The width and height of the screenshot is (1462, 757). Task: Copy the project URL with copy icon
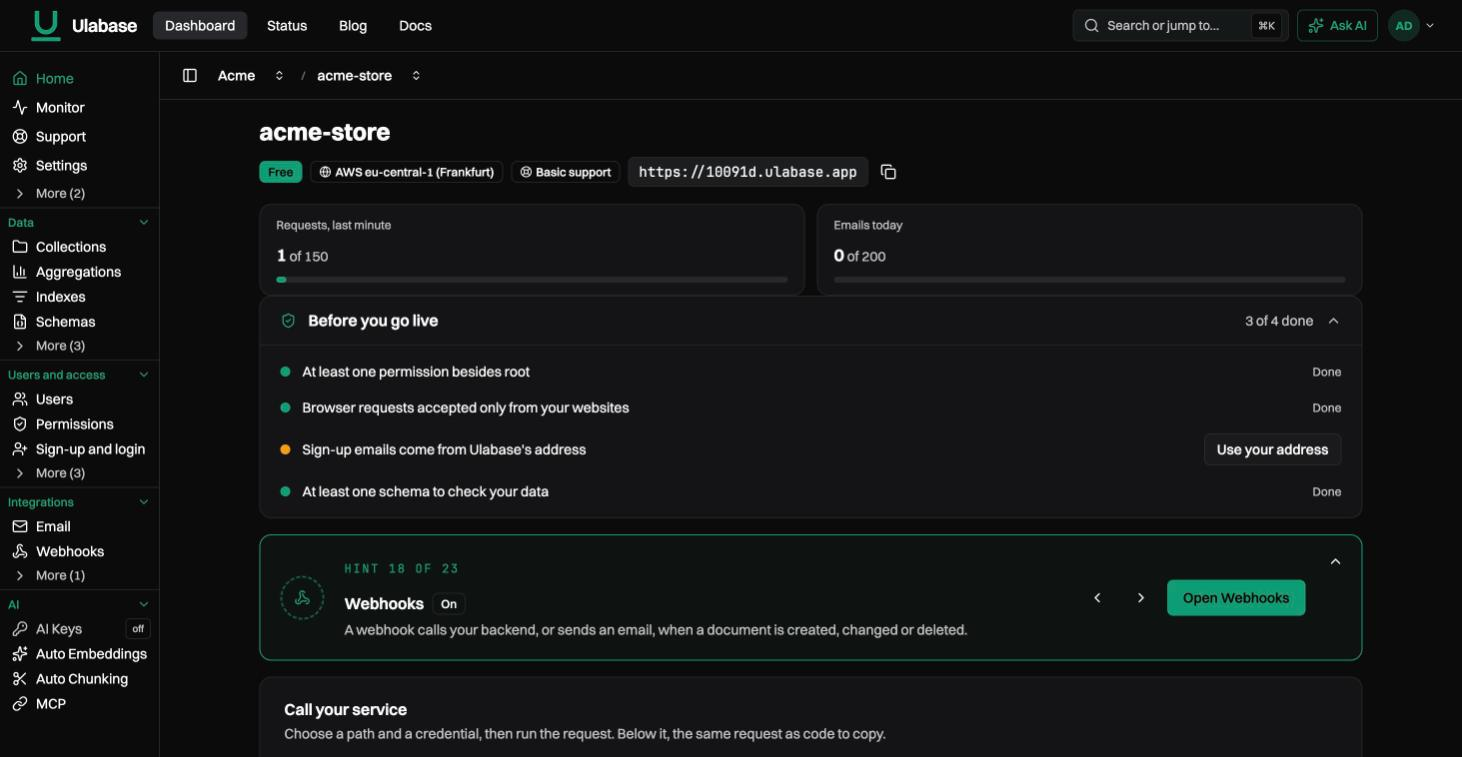[888, 172]
